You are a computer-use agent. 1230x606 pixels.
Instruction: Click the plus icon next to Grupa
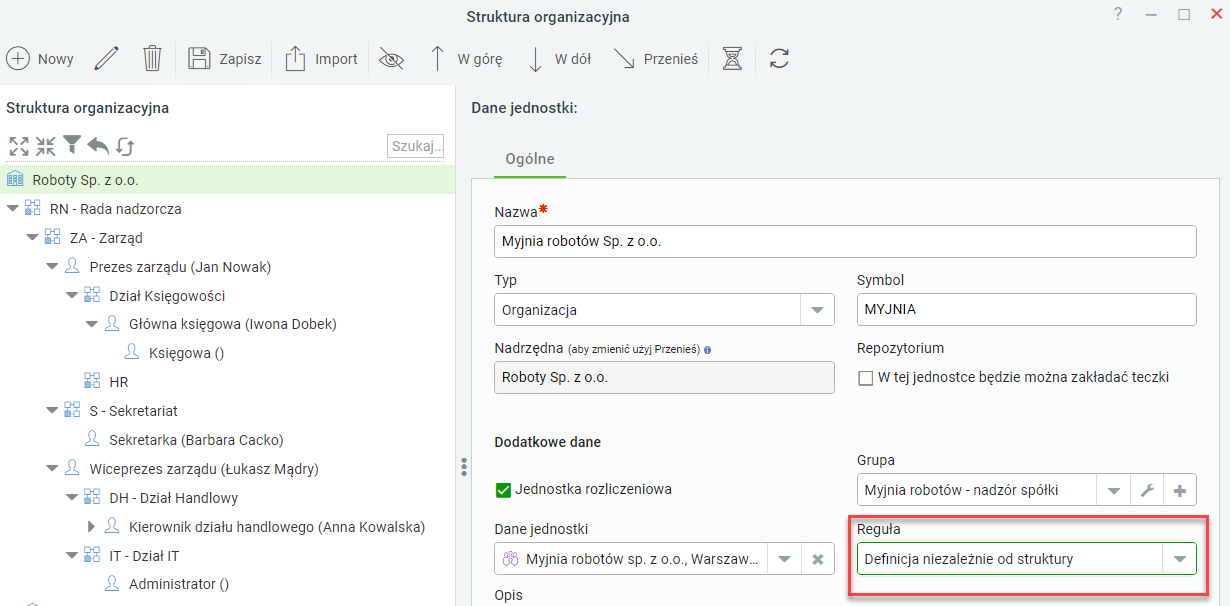[x=1180, y=490]
